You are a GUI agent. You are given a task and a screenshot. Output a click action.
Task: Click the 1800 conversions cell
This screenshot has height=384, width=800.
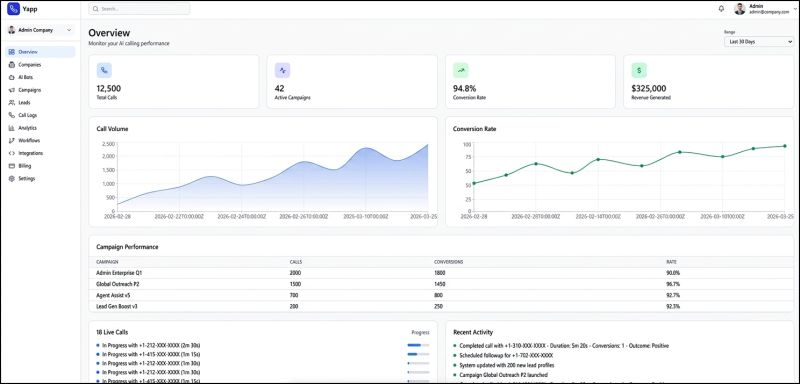[440, 273]
